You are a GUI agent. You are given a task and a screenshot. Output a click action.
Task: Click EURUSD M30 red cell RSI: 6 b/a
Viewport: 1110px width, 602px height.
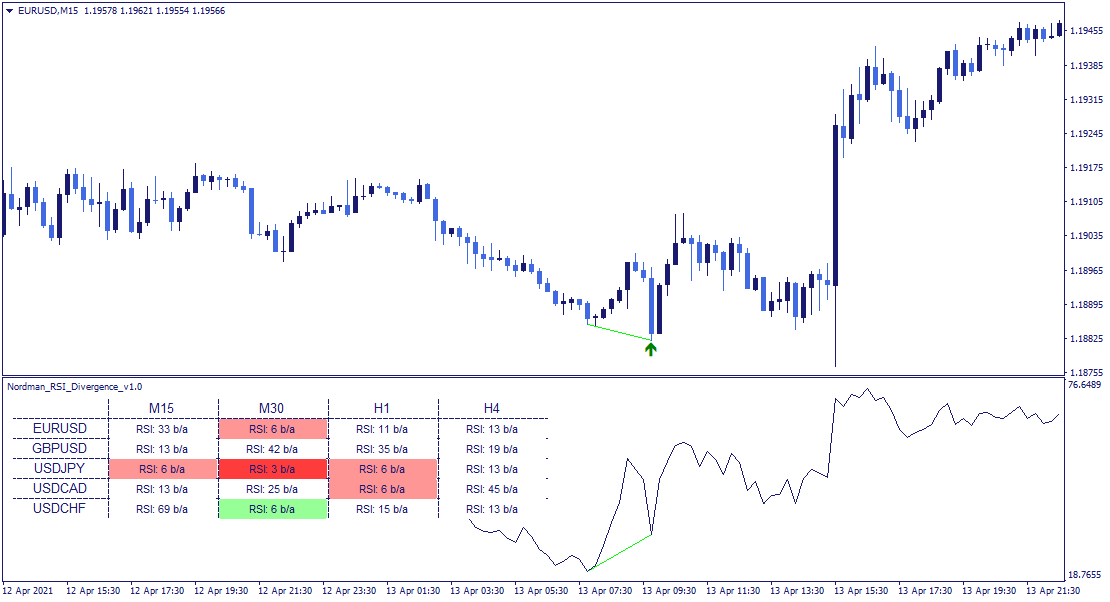tap(273, 429)
